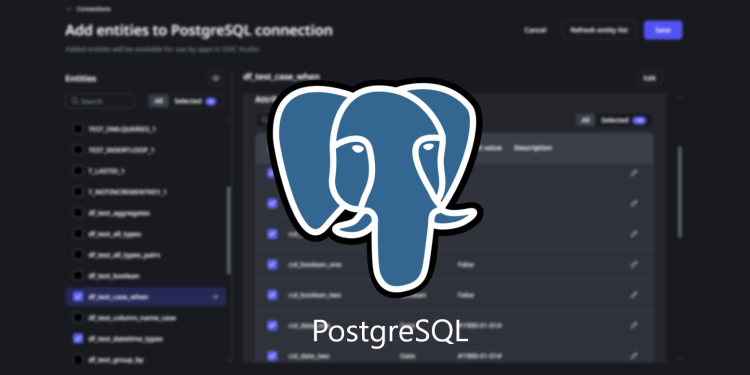Check the df_test_aggregates entity checkbox

pyautogui.click(x=77, y=213)
